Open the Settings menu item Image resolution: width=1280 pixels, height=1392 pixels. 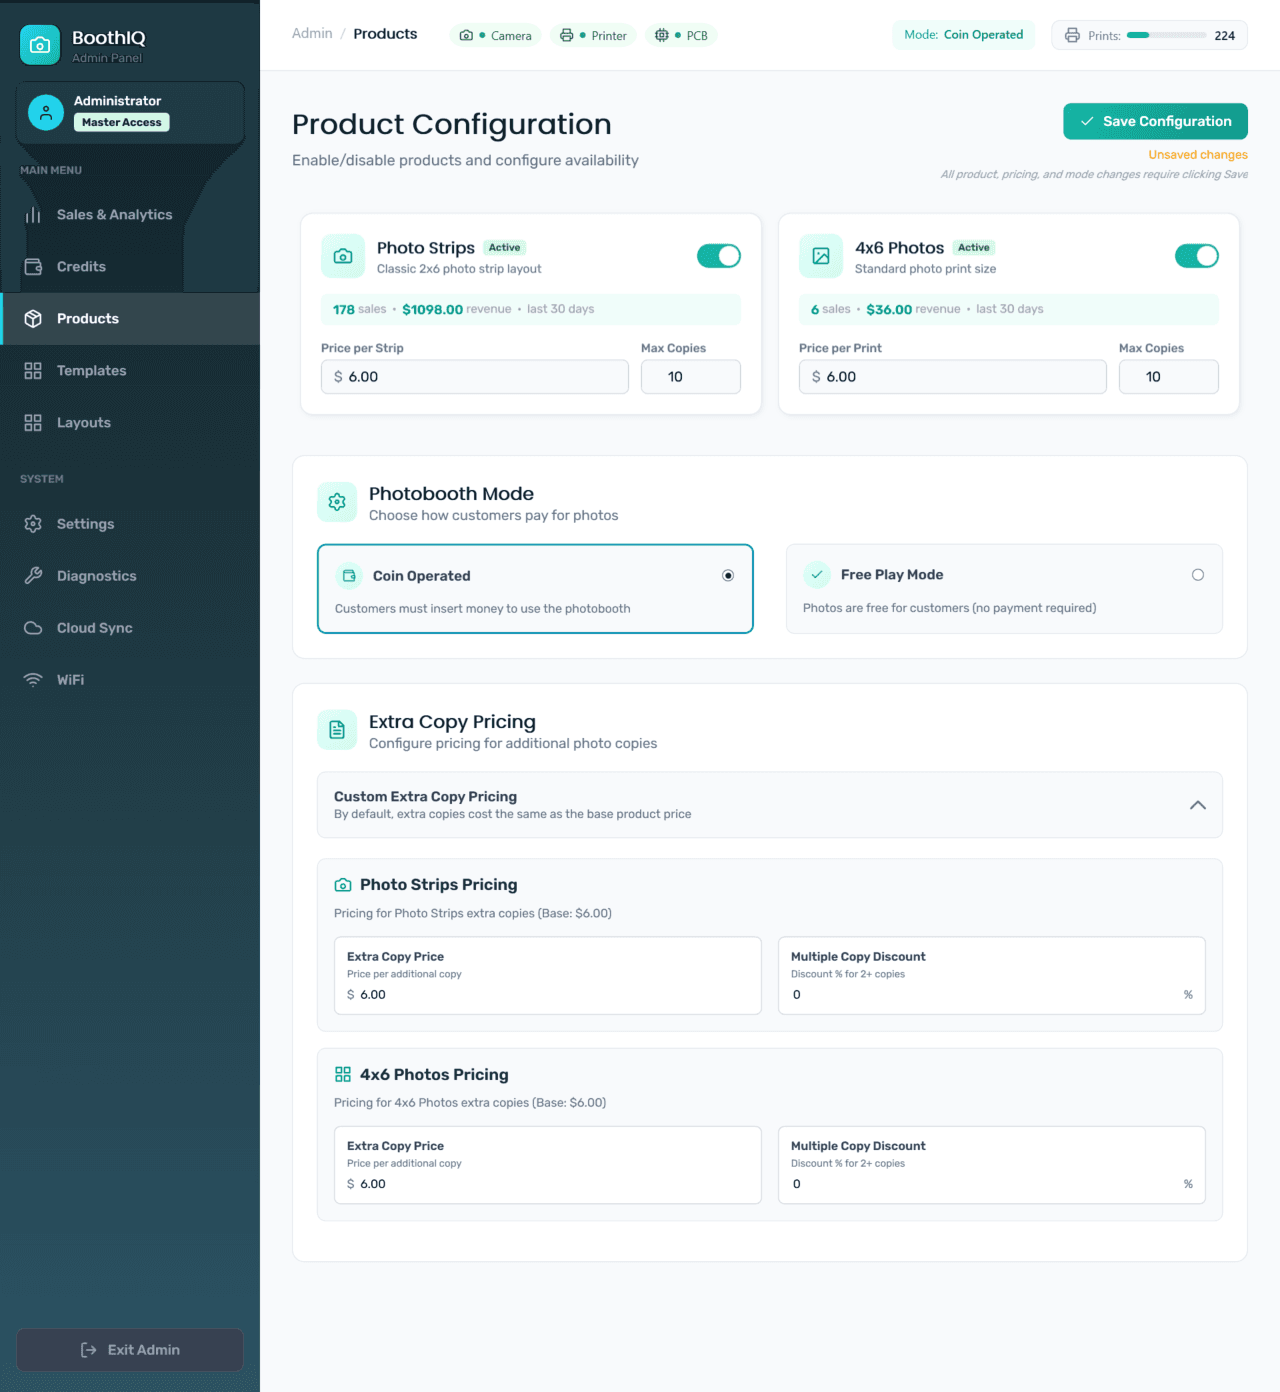[85, 524]
